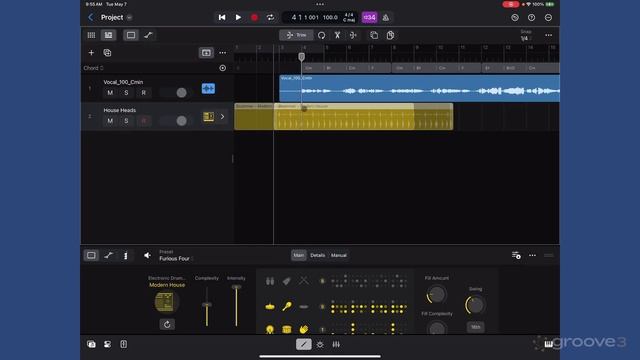The width and height of the screenshot is (640, 360).
Task: Open the Project name dropdown
Action: pyautogui.click(x=129, y=18)
